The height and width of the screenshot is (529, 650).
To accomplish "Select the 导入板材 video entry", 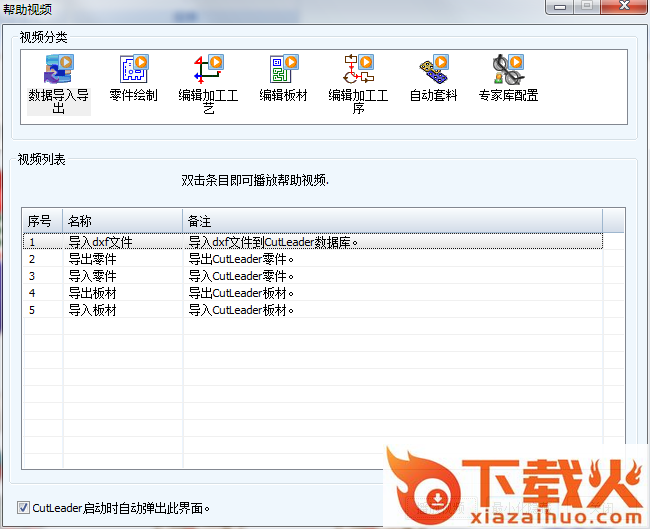I will point(92,310).
